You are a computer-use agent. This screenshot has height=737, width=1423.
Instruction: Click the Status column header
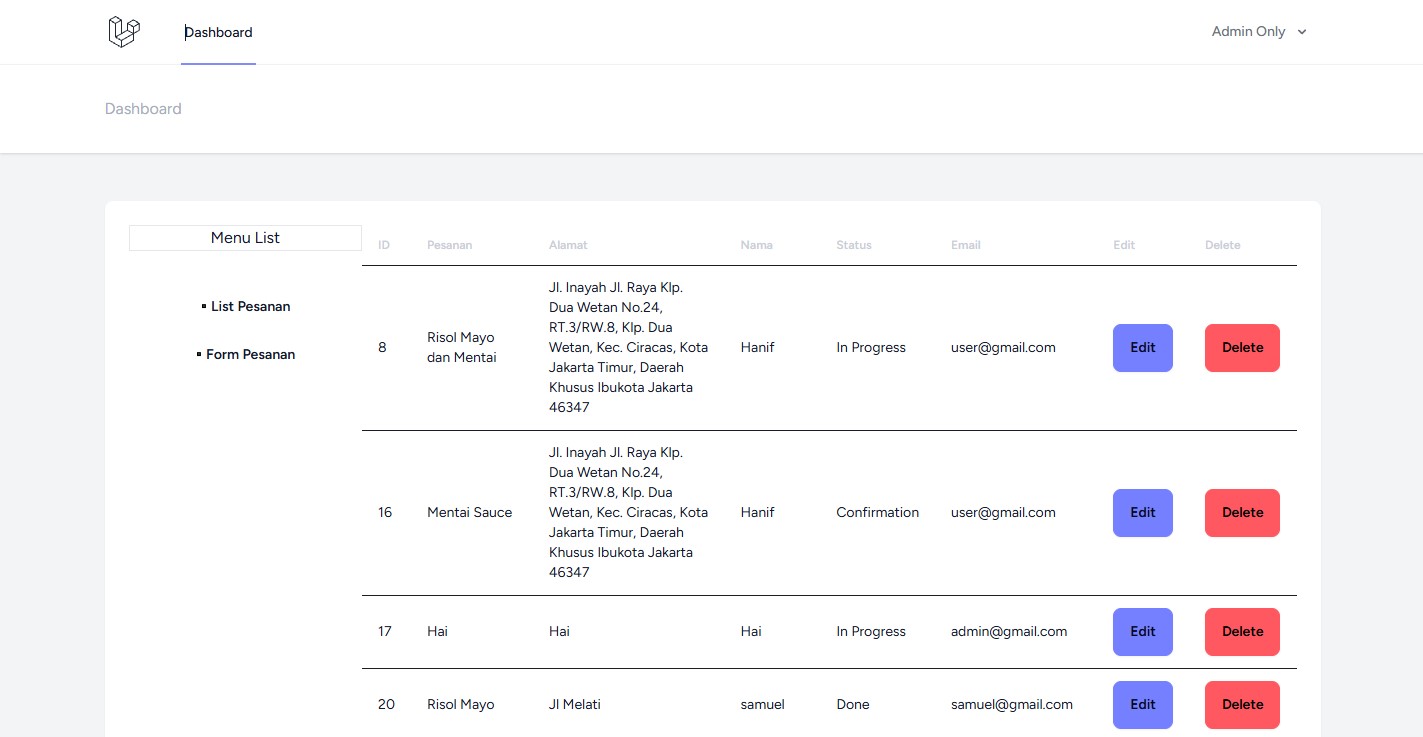tap(853, 245)
